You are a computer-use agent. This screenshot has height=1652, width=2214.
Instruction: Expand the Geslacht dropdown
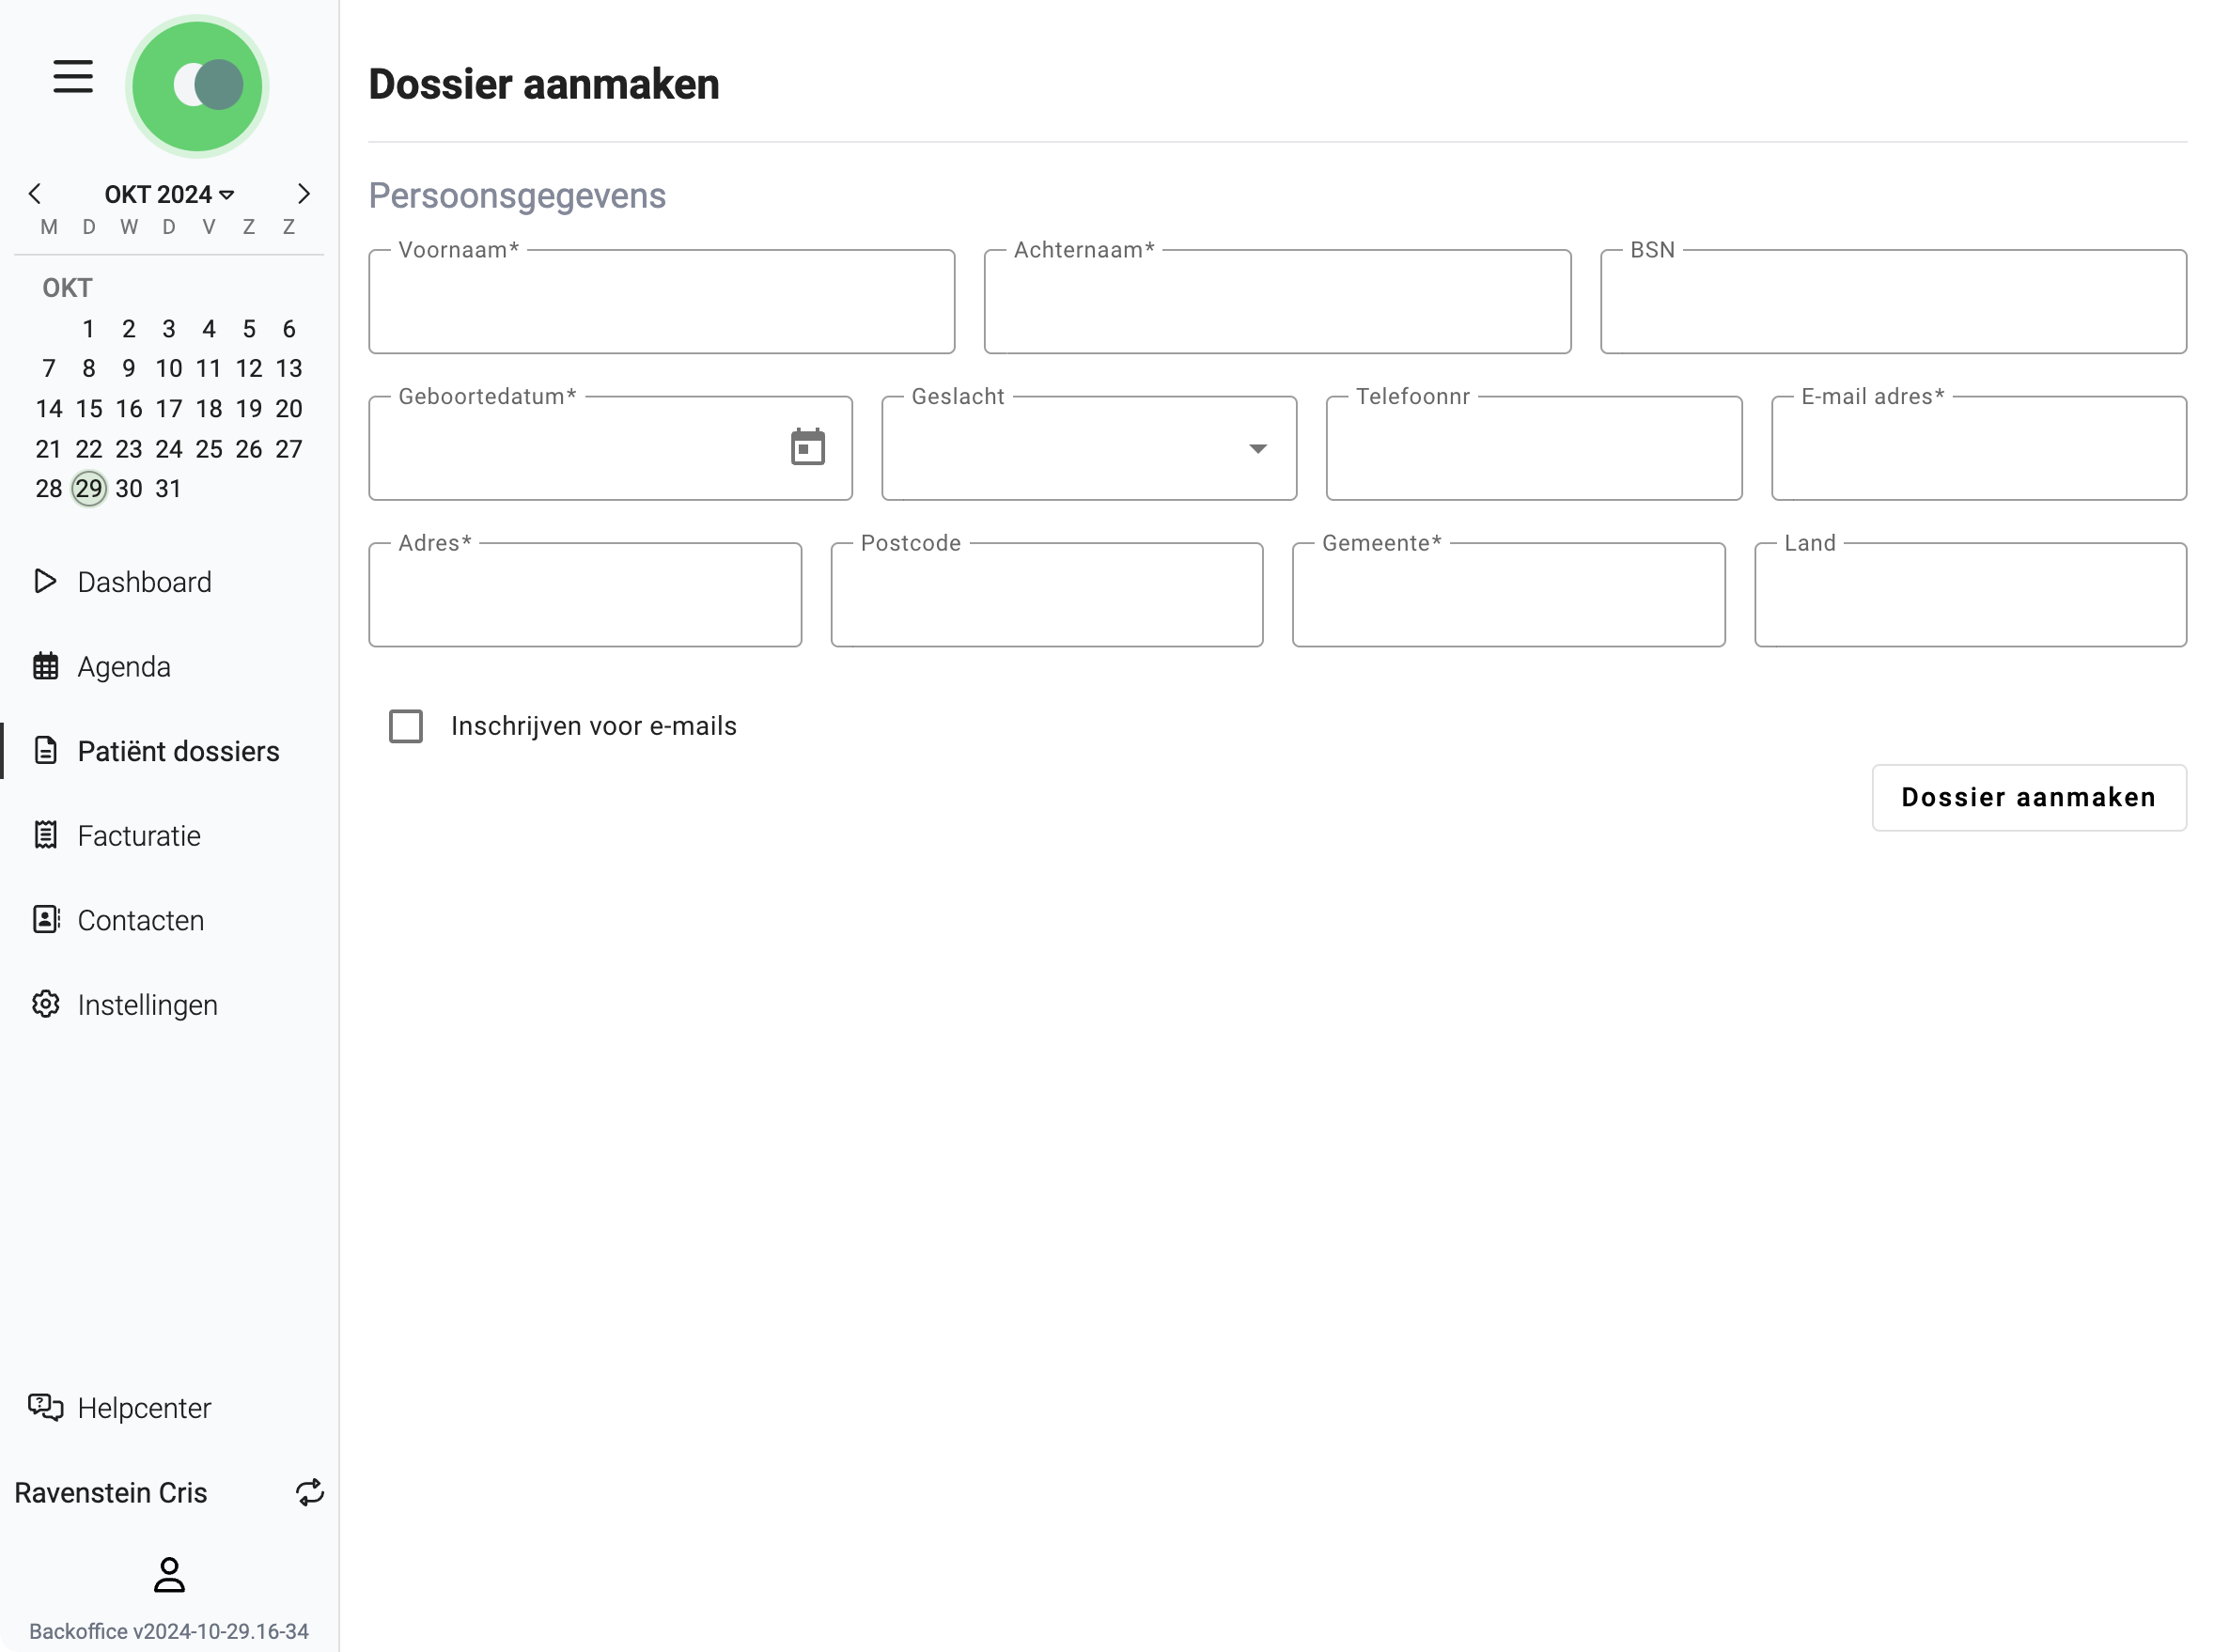pos(1089,449)
